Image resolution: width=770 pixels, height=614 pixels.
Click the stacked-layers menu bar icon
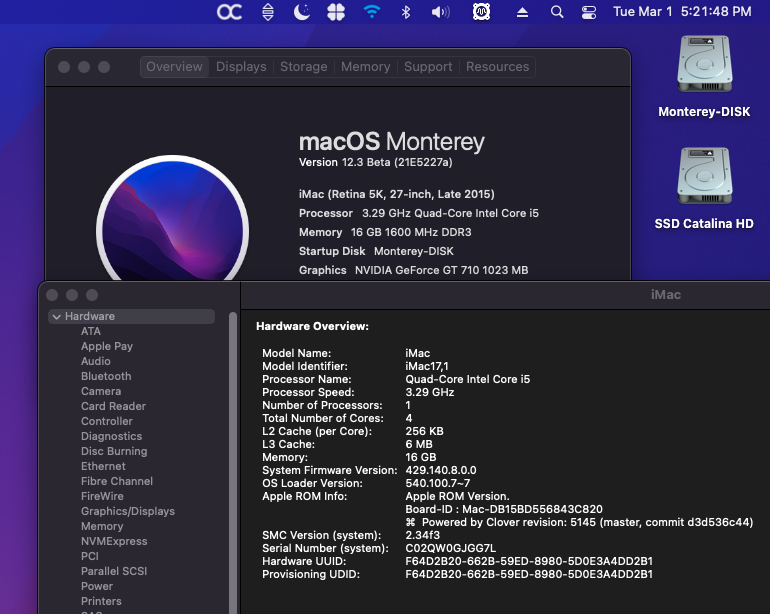268,12
